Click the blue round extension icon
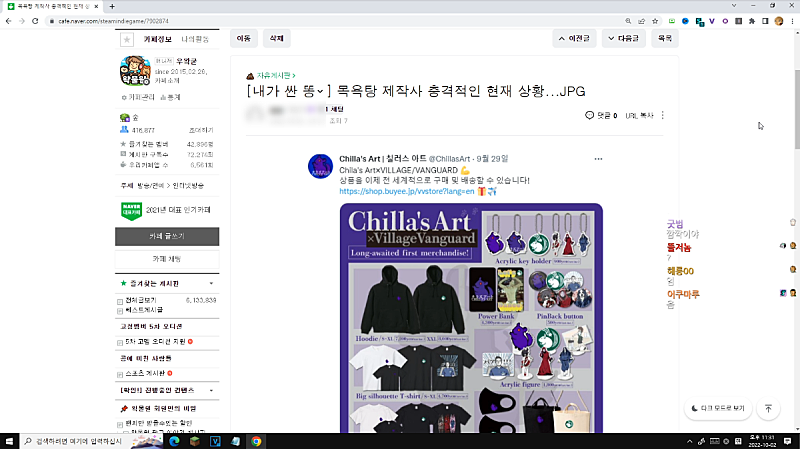The image size is (800, 449). [685, 21]
